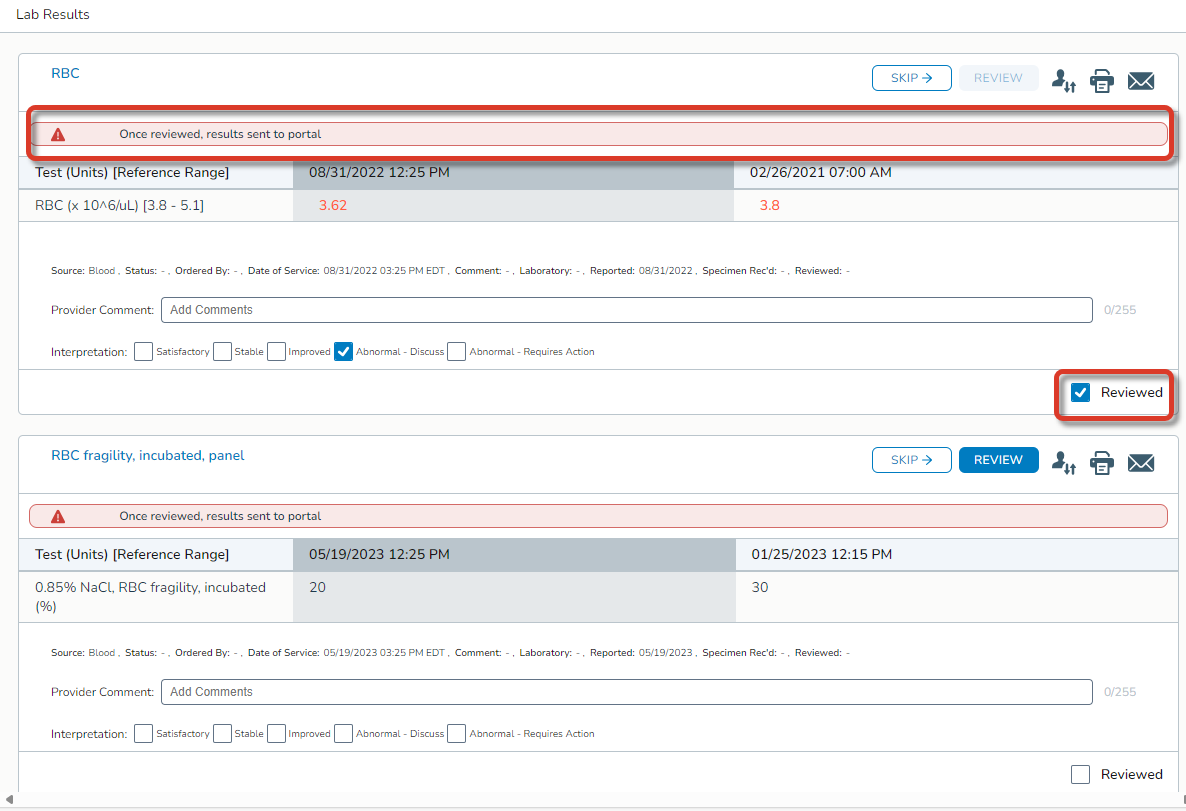Screen dimensions: 1186x811
Task: Click warning icon in RBC fragility alert banner
Action: [58, 516]
